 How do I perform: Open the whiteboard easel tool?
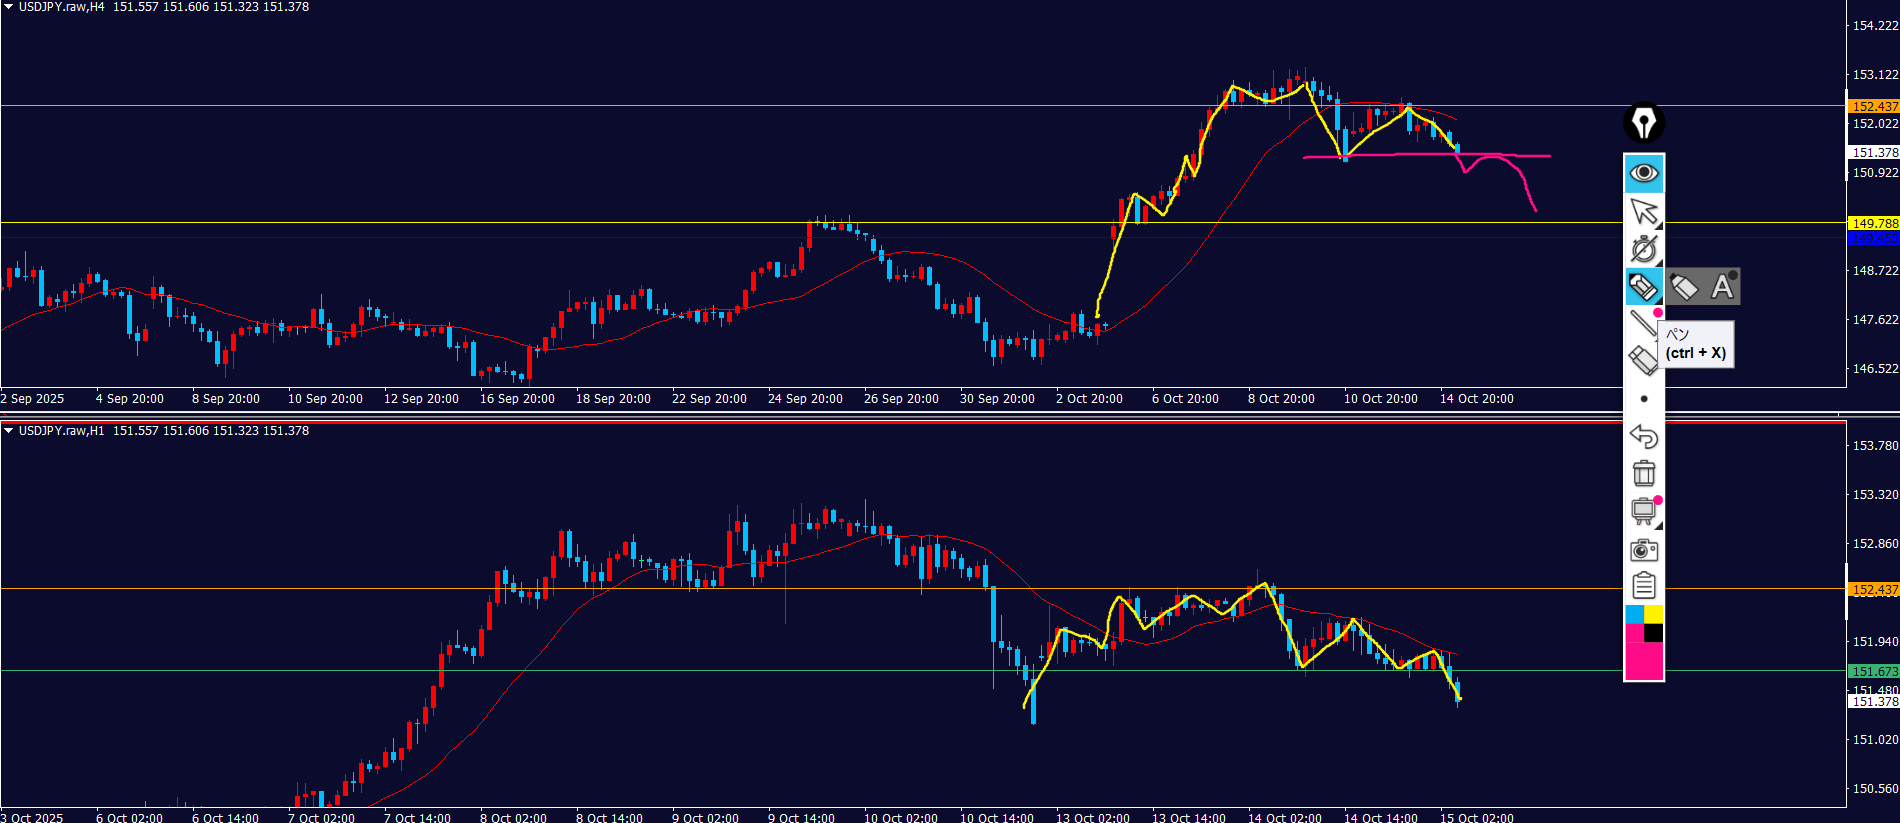pyautogui.click(x=1643, y=511)
